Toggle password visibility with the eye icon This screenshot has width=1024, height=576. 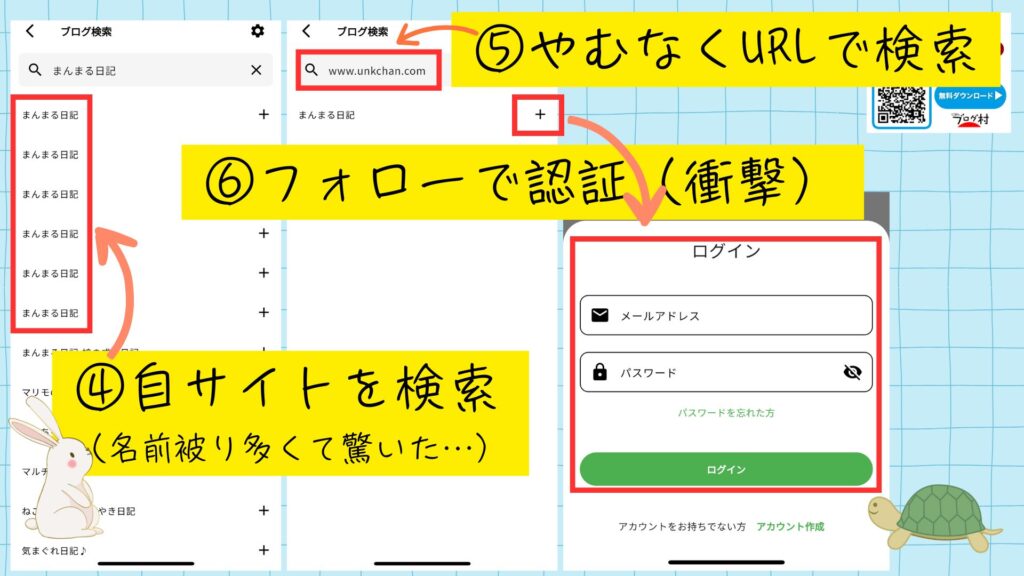pos(852,372)
